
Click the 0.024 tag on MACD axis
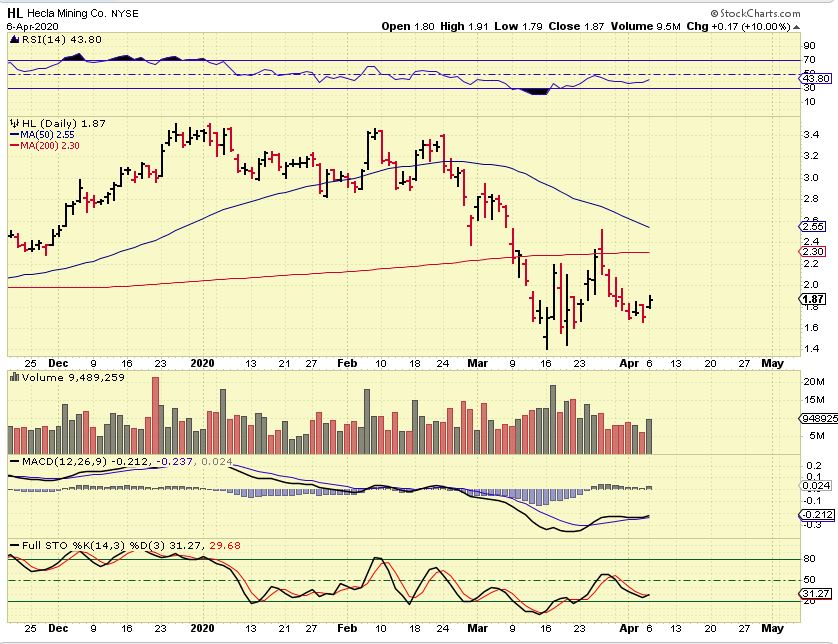817,485
